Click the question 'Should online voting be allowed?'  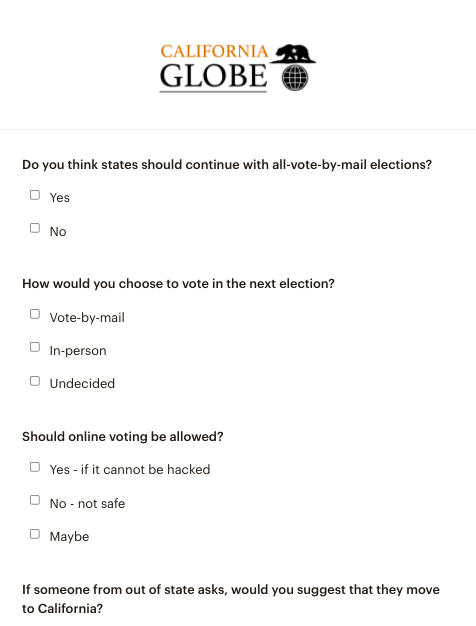coord(123,437)
